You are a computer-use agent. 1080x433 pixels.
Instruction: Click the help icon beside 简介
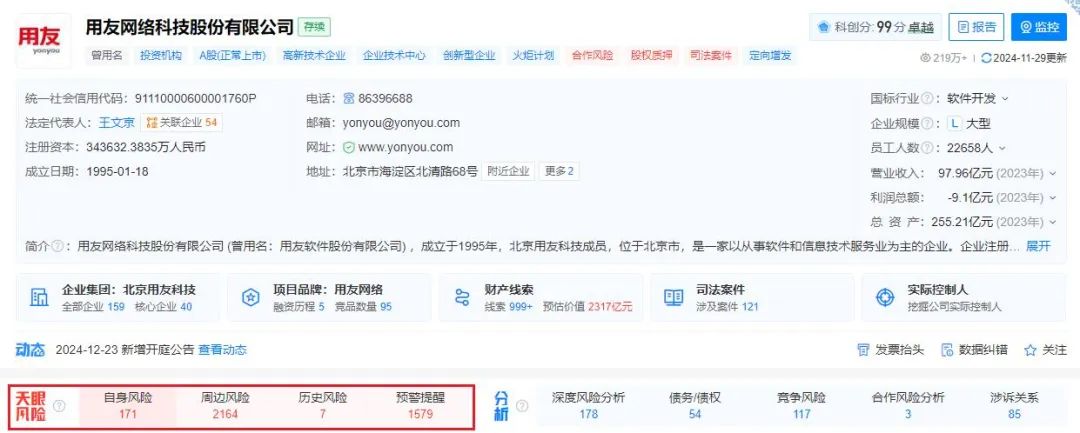[57, 246]
